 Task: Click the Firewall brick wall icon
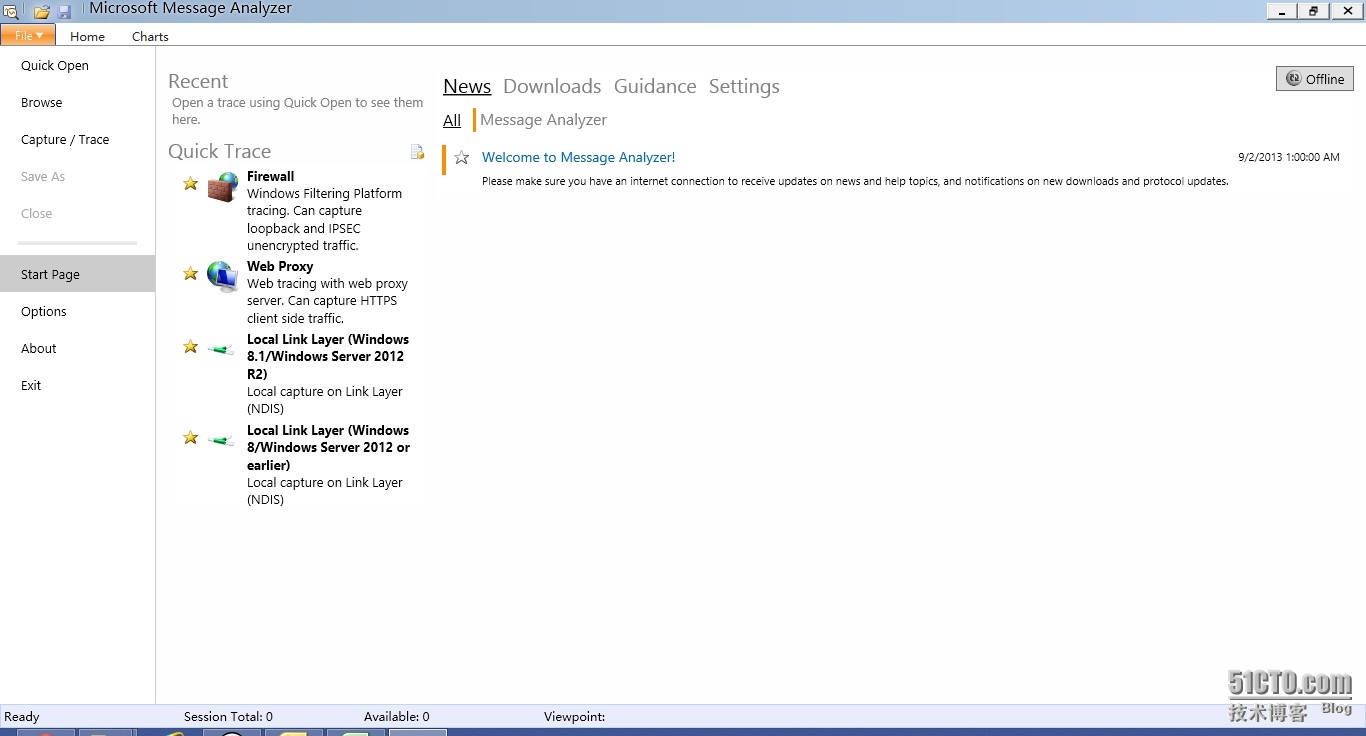[x=222, y=186]
